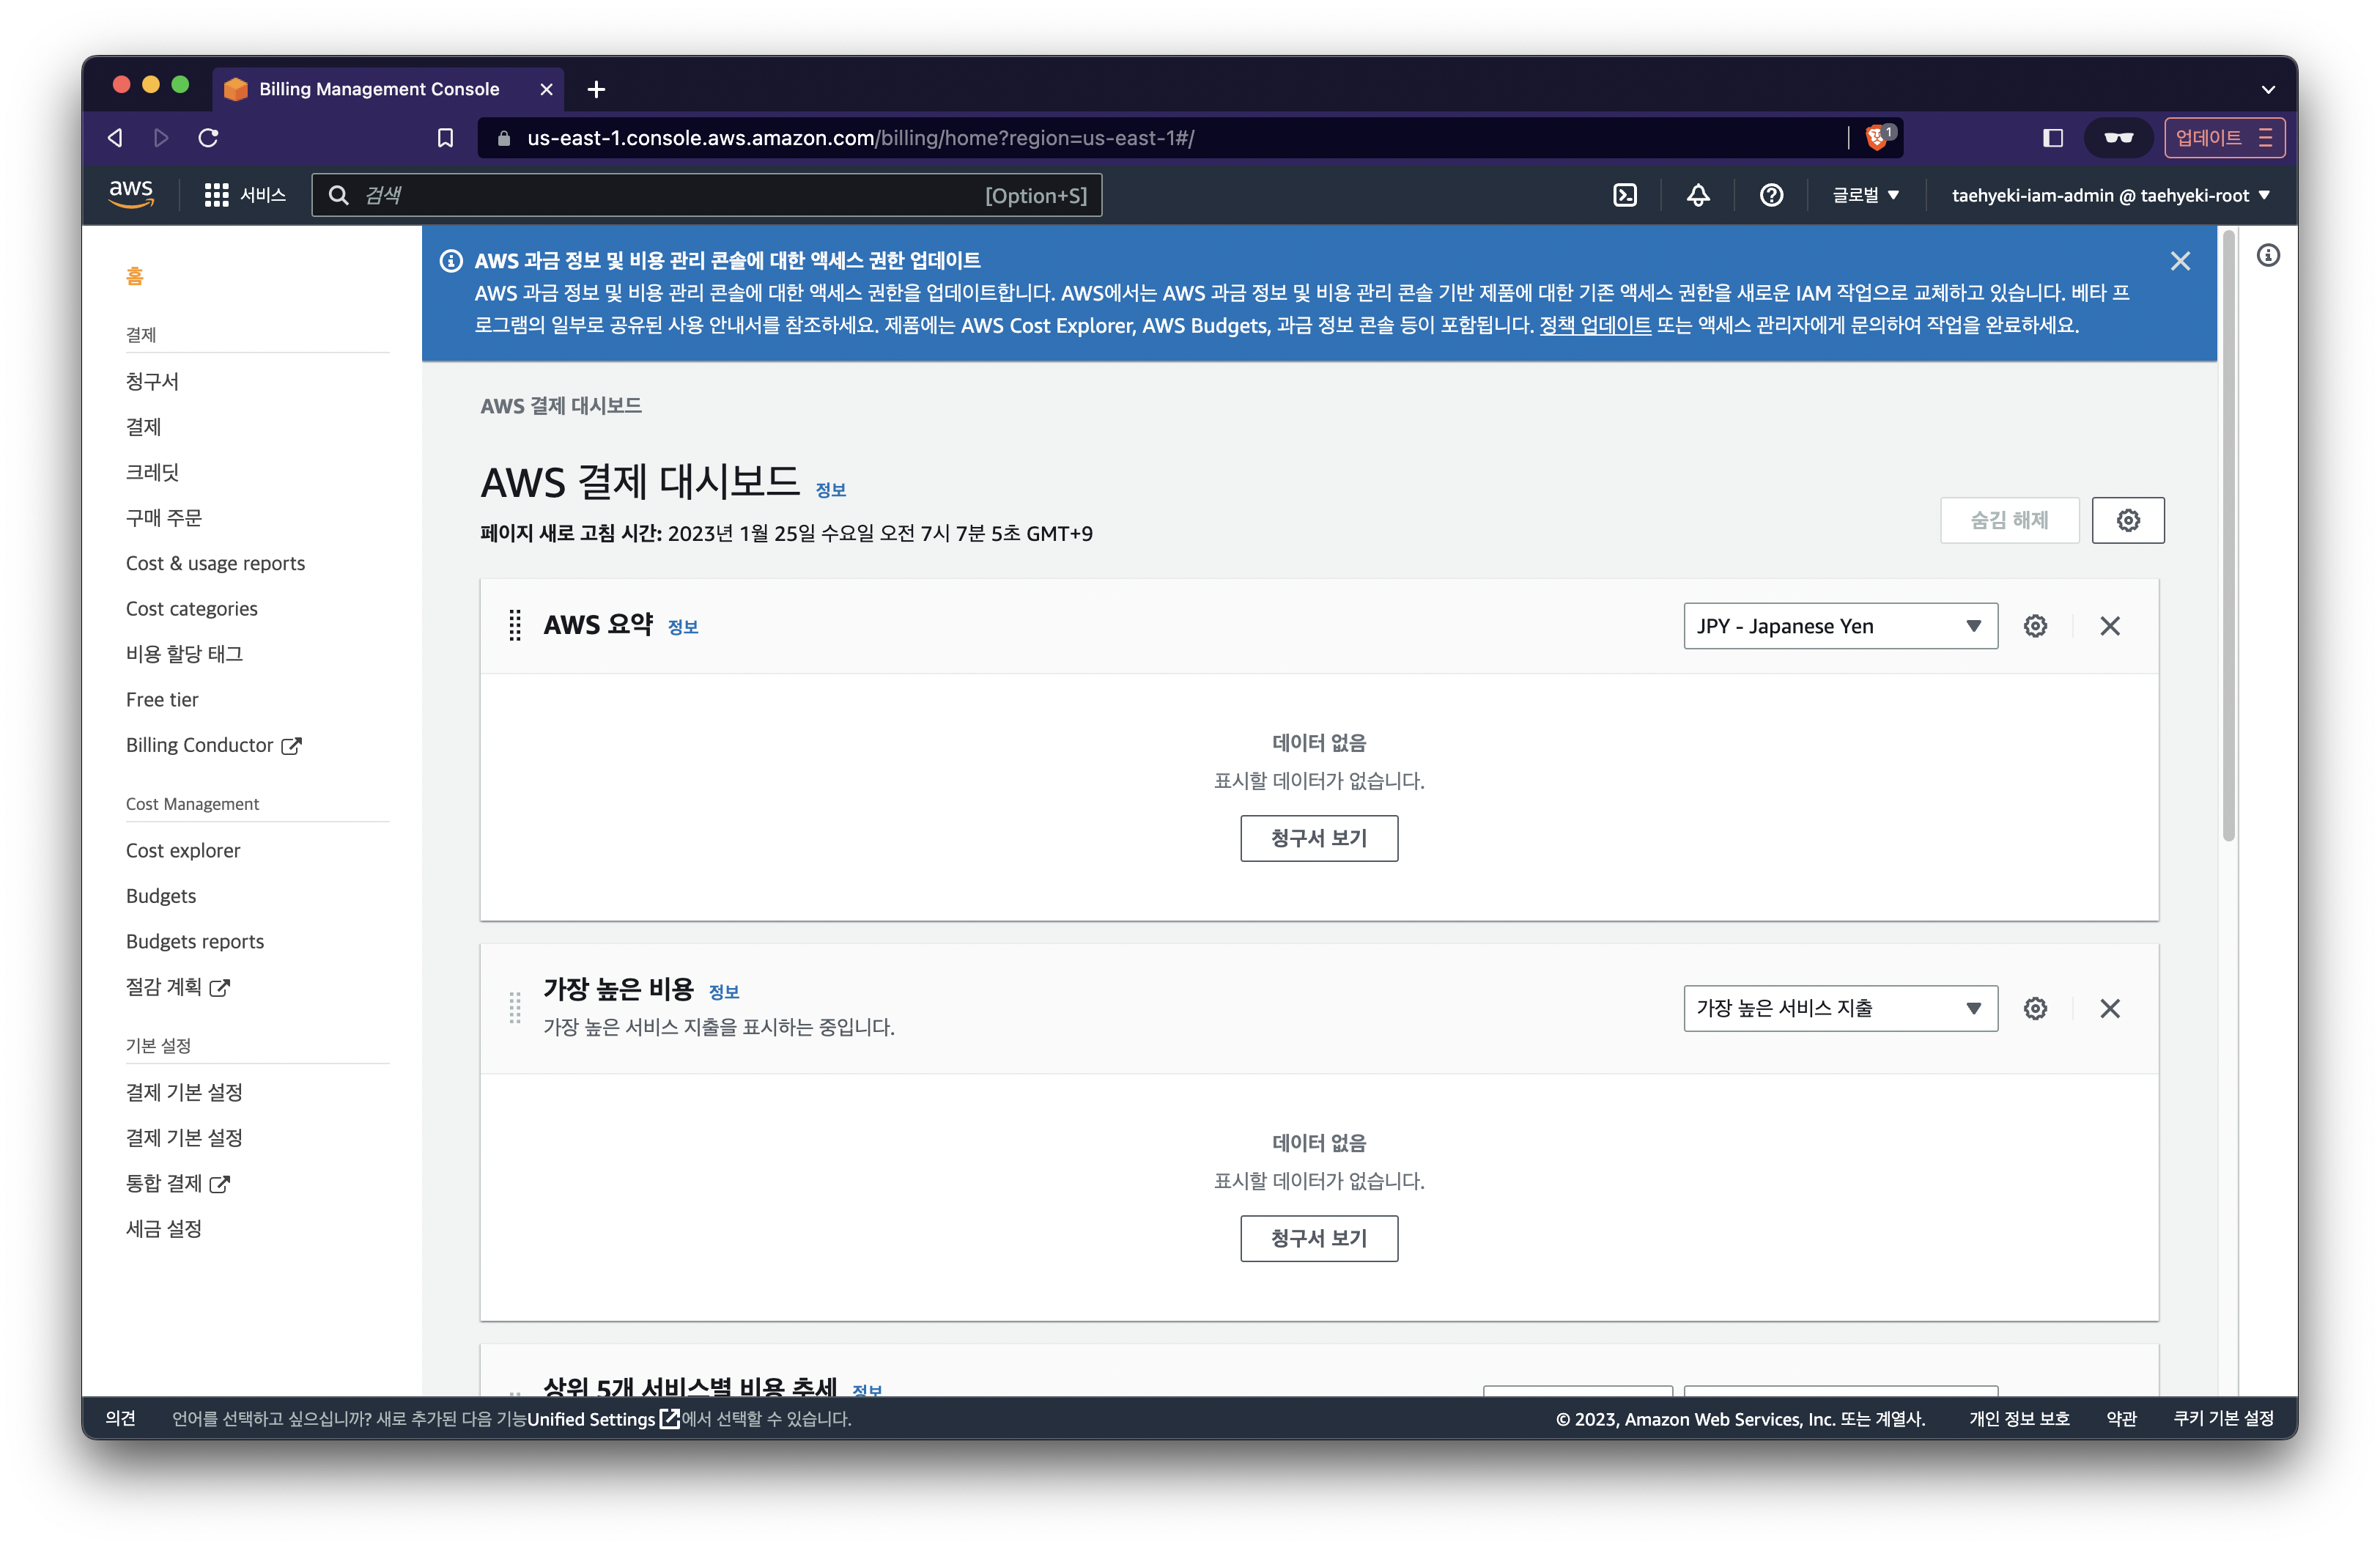Click the browser forward arrow
Image resolution: width=2380 pixels, height=1548 pixels.
click(x=161, y=138)
